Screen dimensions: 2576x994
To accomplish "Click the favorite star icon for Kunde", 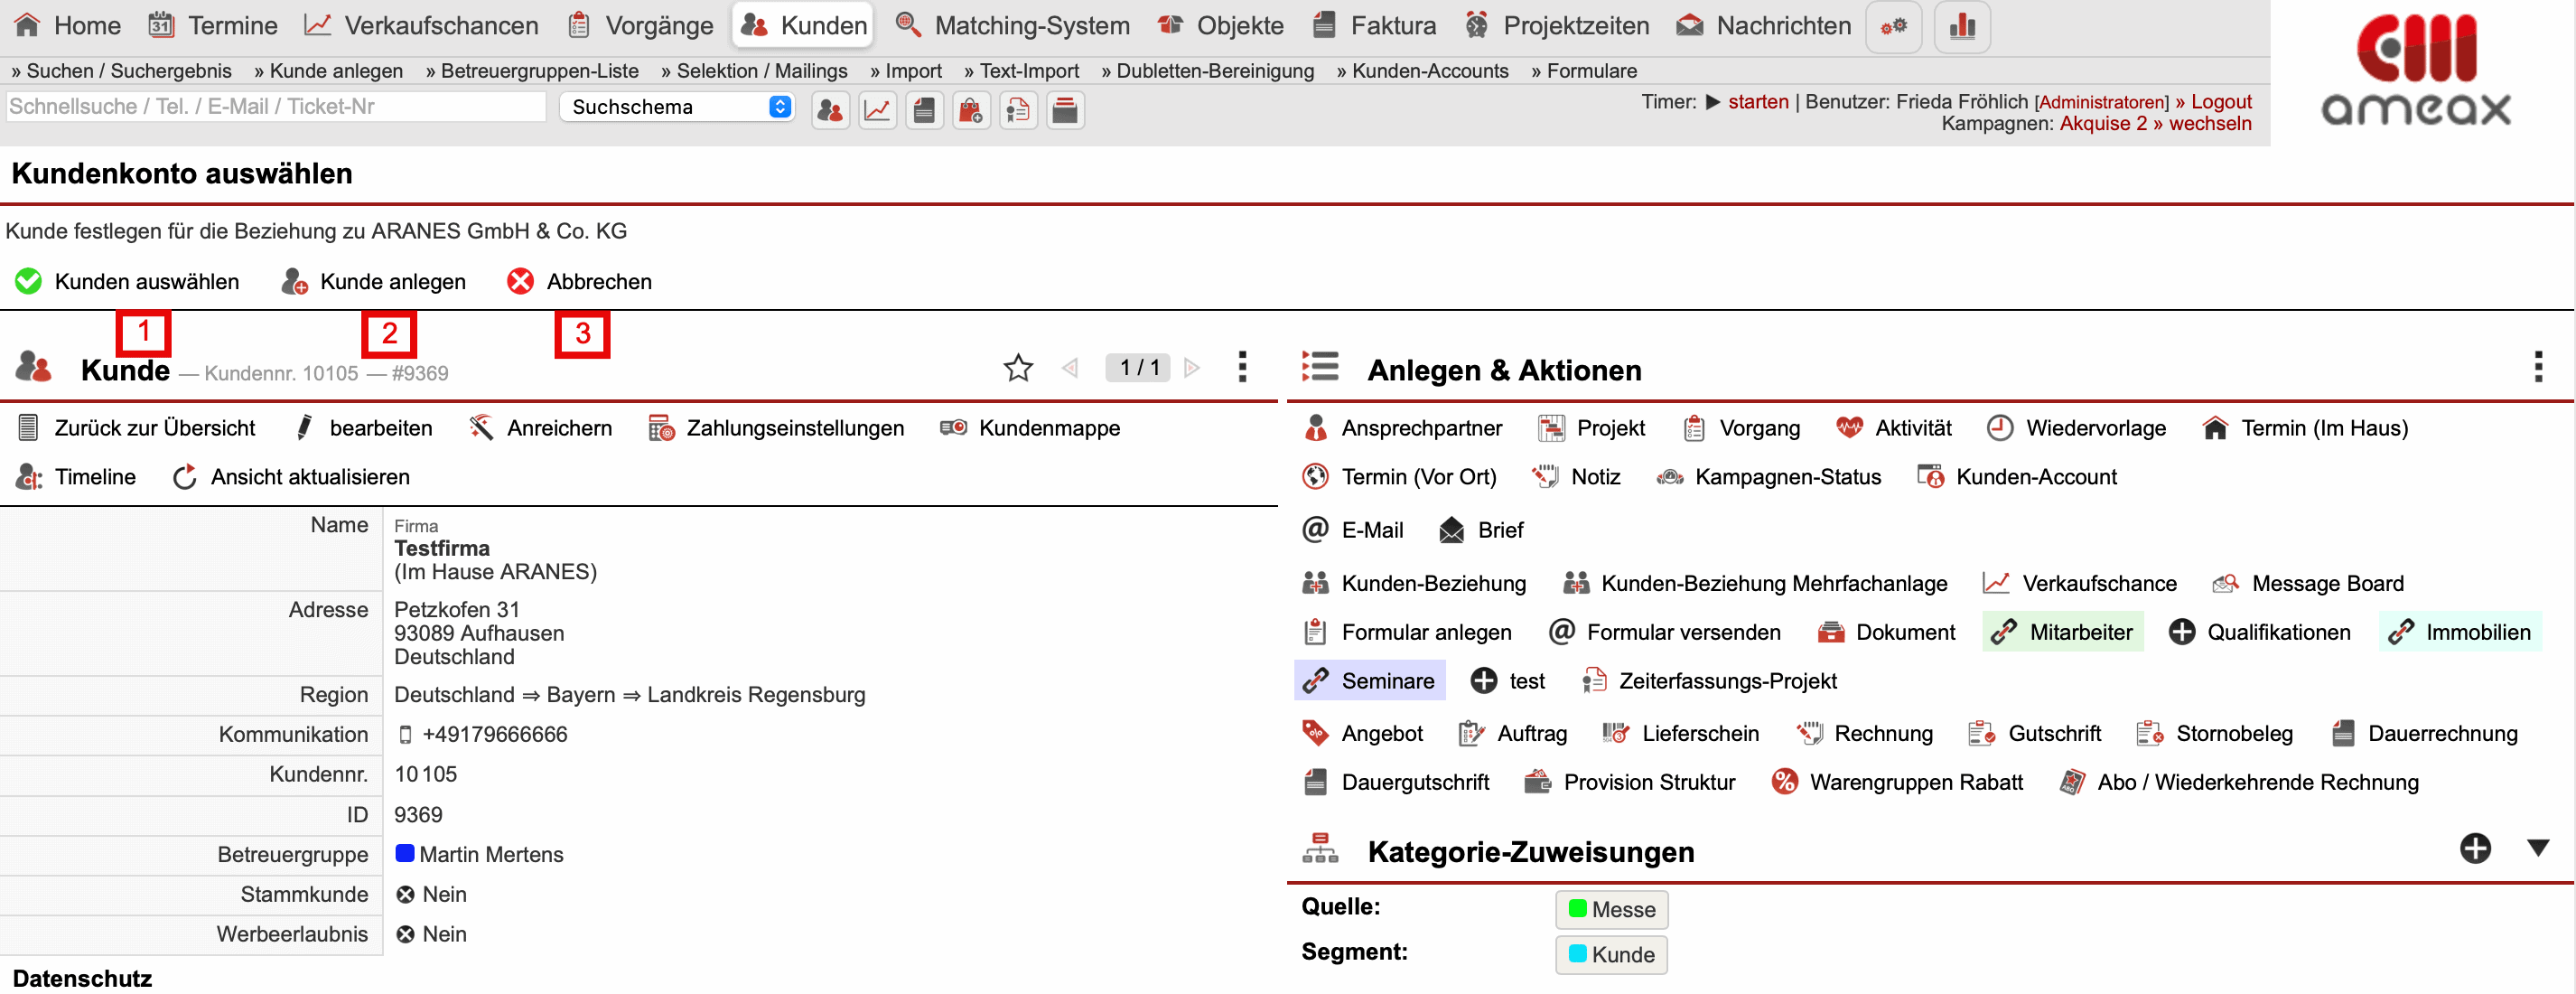I will click(x=1017, y=368).
